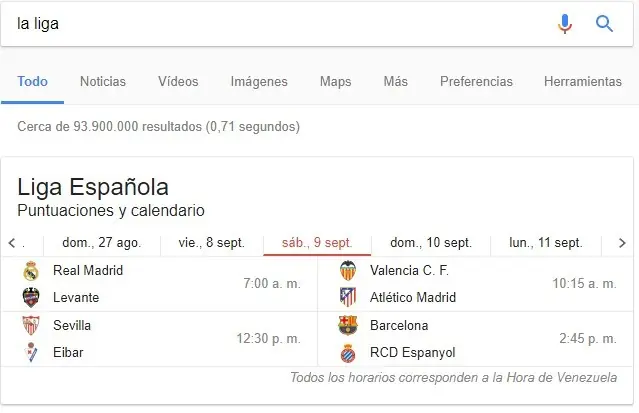Open the Preferencias settings link

pos(476,82)
